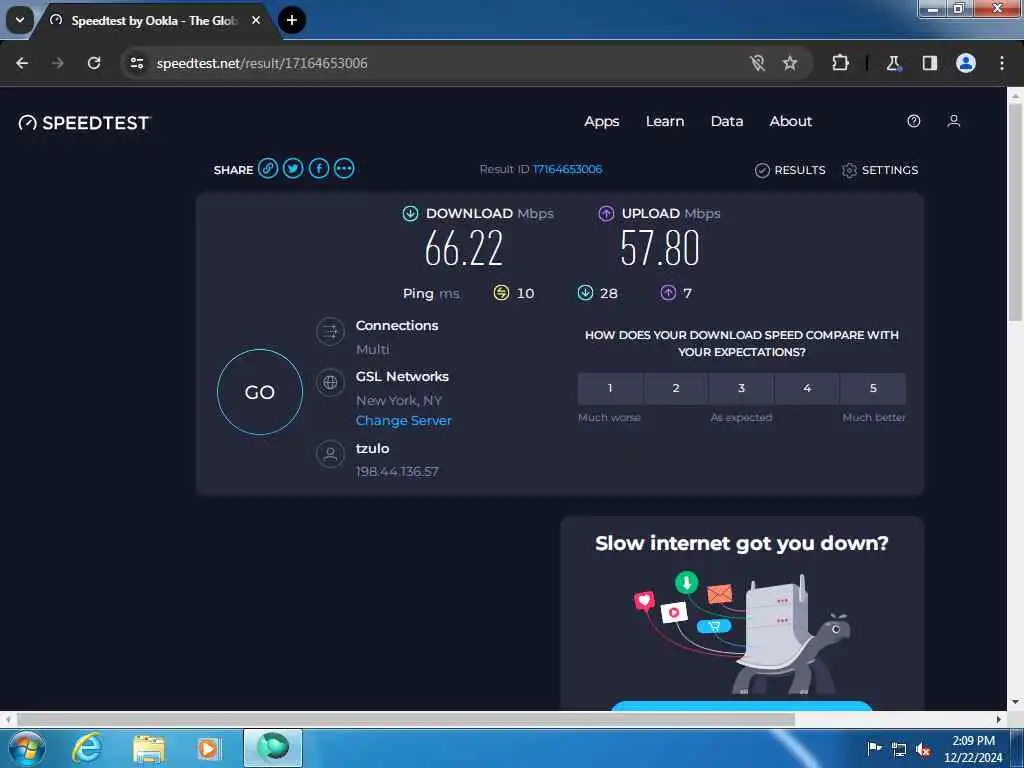
Task: Open more share options ellipsis icon
Action: (344, 168)
